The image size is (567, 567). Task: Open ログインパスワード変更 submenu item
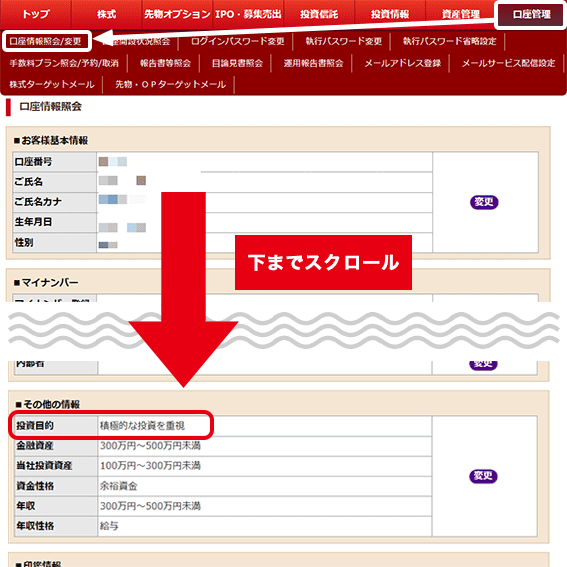tap(237, 41)
